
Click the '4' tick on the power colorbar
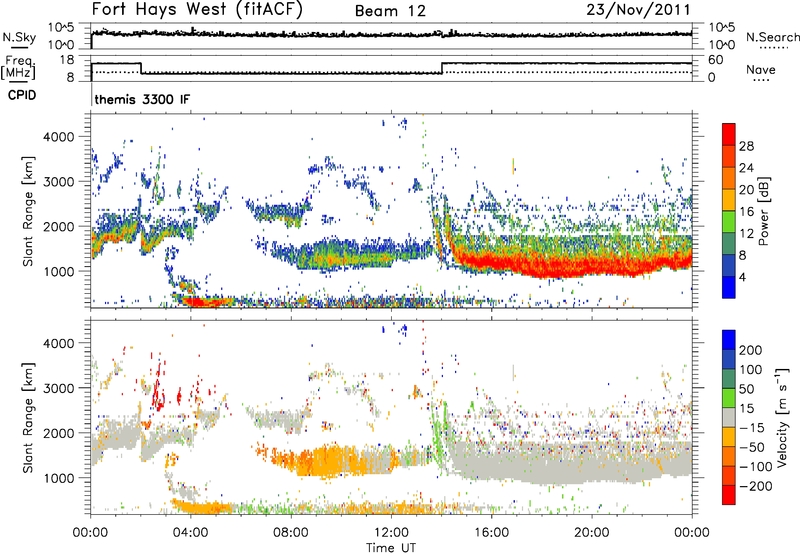pyautogui.click(x=743, y=277)
